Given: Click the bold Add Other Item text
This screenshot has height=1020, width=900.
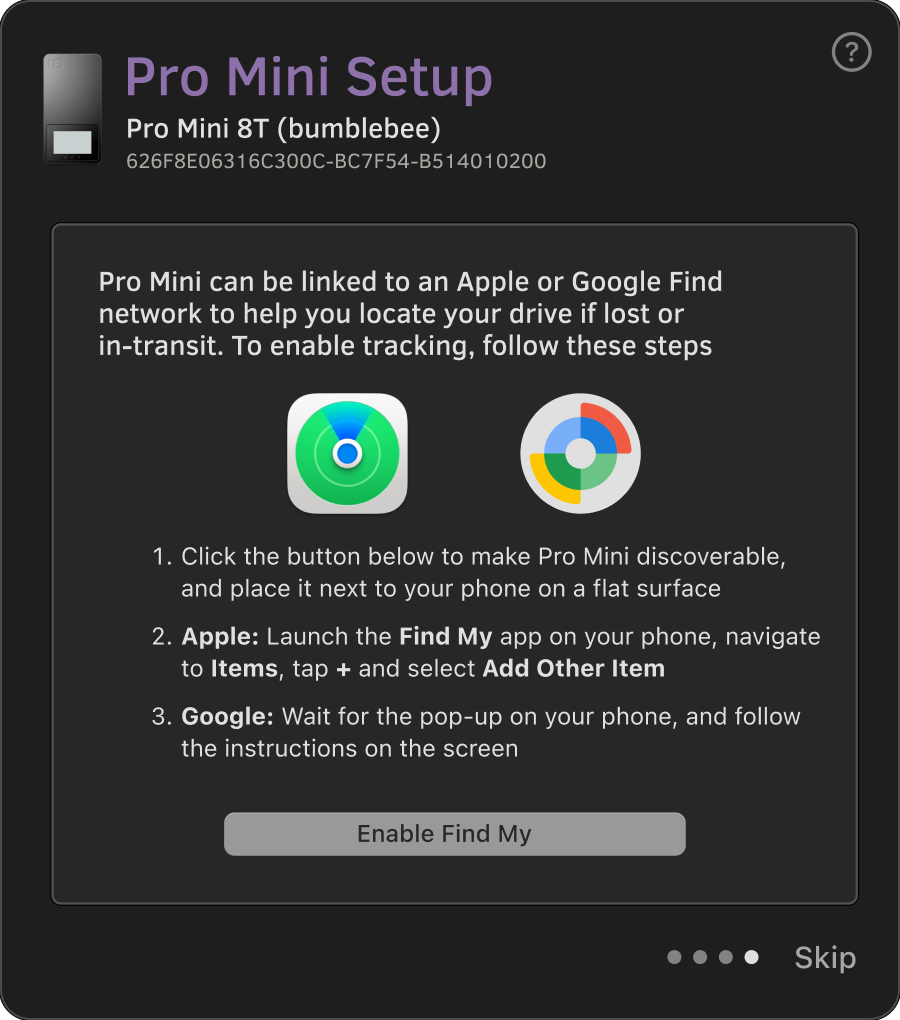Looking at the screenshot, I should pos(573,669).
